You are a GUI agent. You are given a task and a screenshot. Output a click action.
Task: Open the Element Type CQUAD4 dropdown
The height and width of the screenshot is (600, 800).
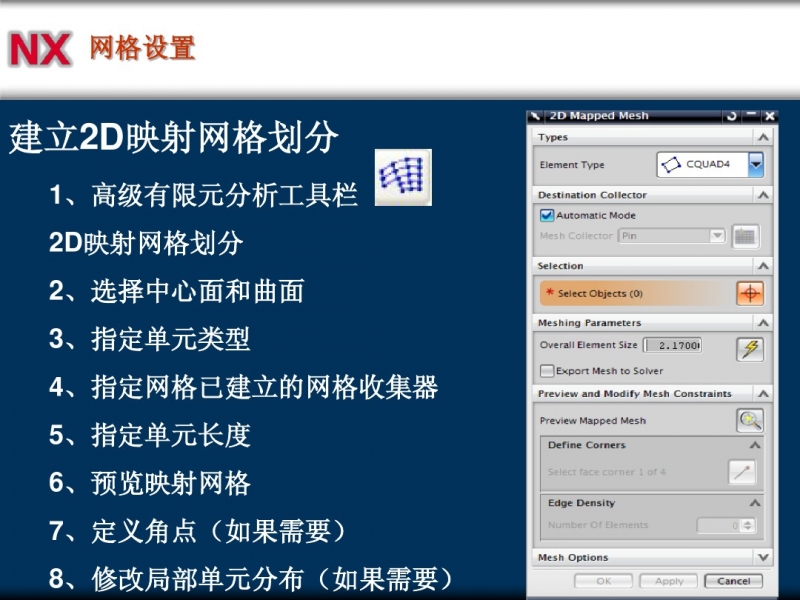coord(755,165)
